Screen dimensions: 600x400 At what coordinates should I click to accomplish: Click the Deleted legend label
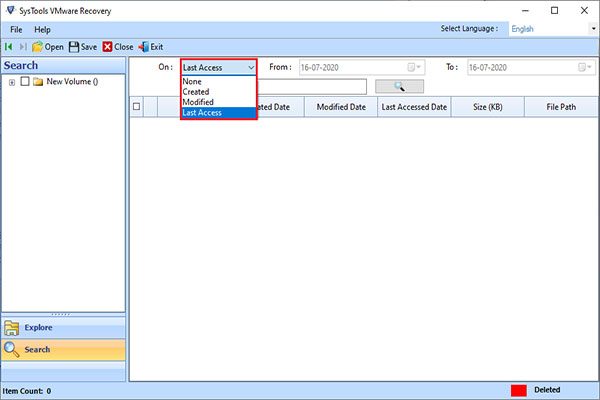[547, 390]
